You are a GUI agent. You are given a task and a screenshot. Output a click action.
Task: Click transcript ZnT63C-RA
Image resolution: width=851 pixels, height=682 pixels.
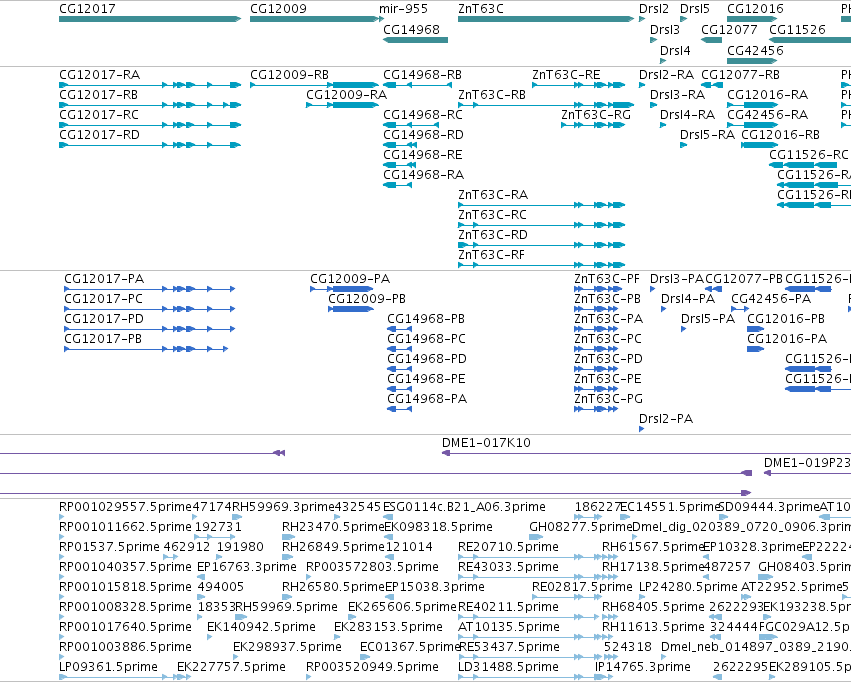tap(493, 194)
